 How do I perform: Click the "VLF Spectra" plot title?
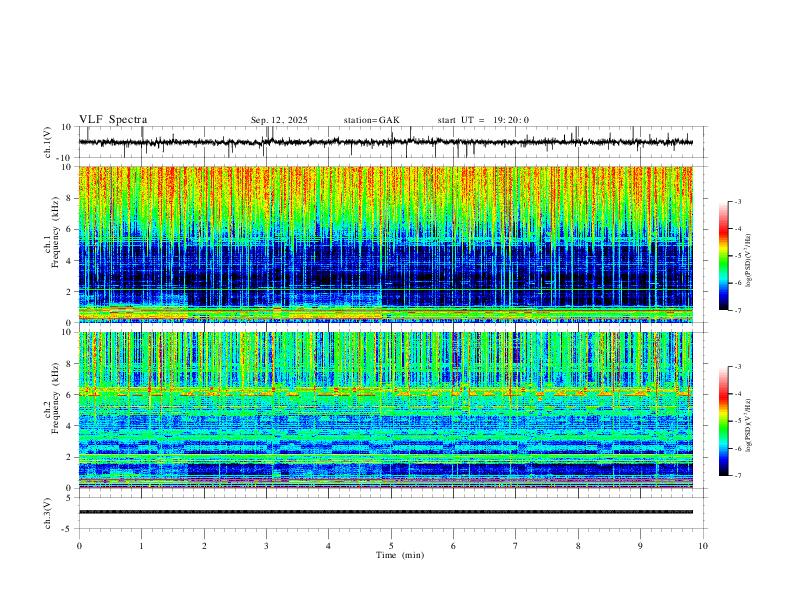pos(113,120)
